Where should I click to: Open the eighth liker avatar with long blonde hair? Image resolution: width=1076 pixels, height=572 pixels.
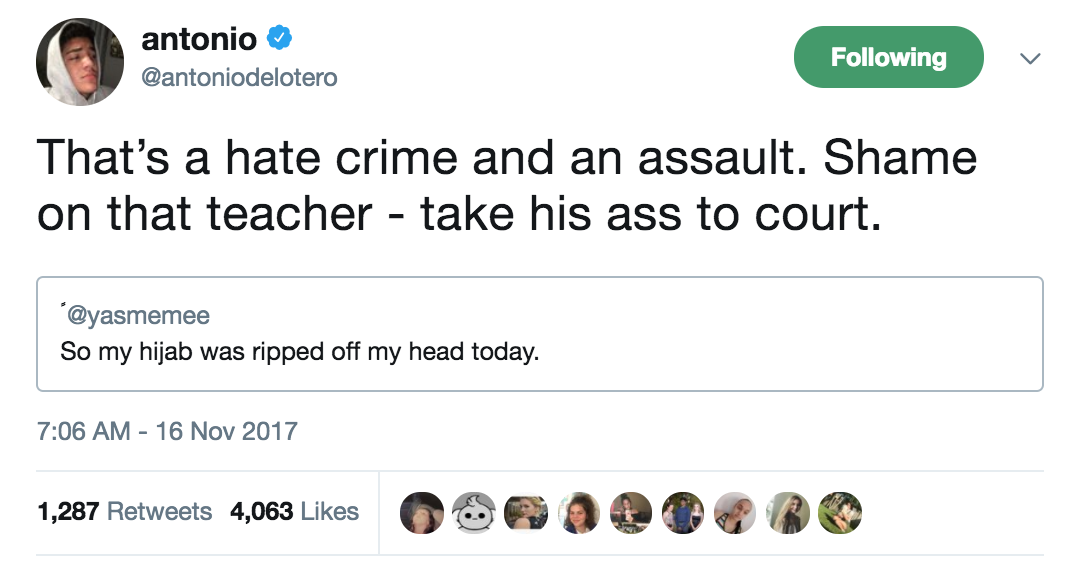click(x=788, y=512)
